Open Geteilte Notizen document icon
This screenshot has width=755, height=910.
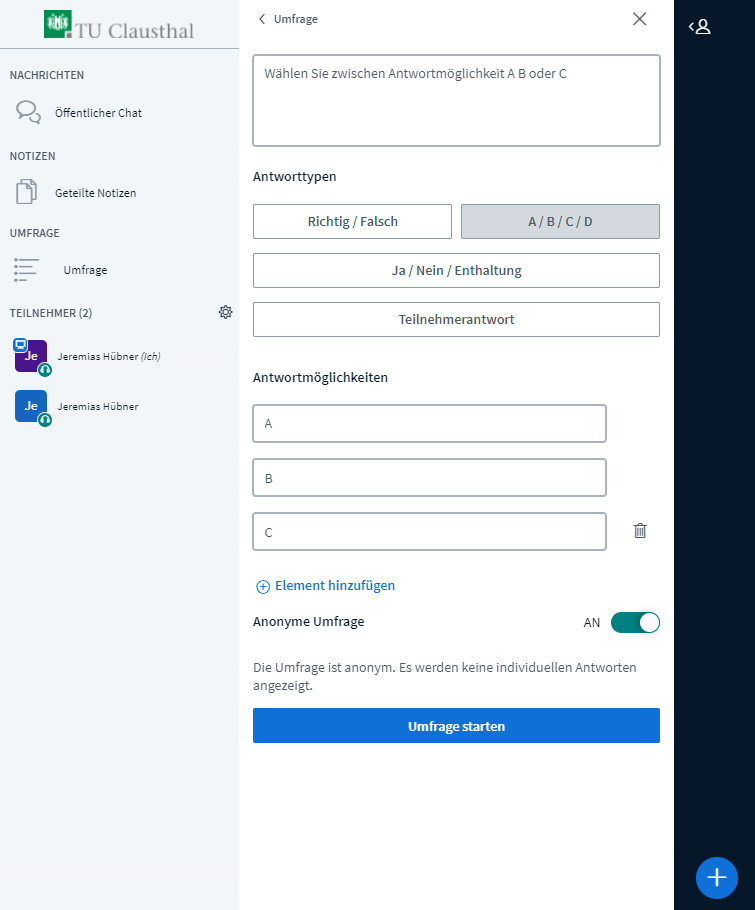click(x=27, y=192)
